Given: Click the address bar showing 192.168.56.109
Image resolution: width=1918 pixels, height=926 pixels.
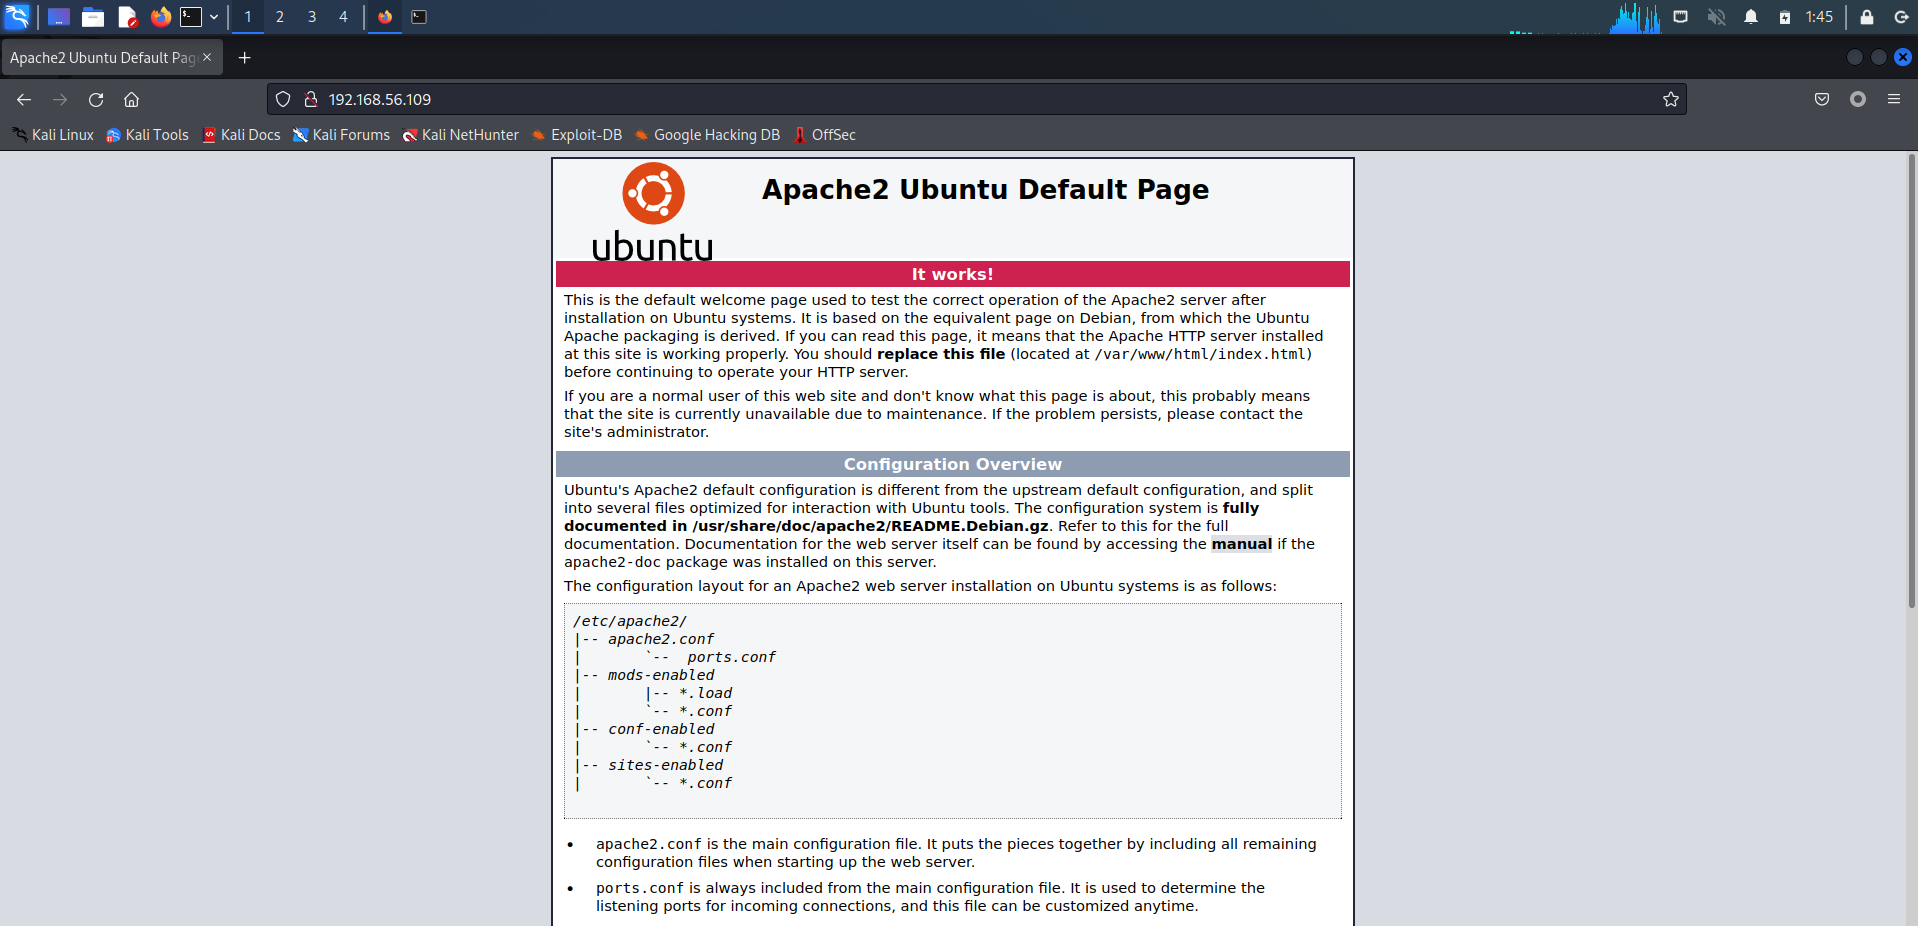Looking at the screenshot, I should click(977, 99).
